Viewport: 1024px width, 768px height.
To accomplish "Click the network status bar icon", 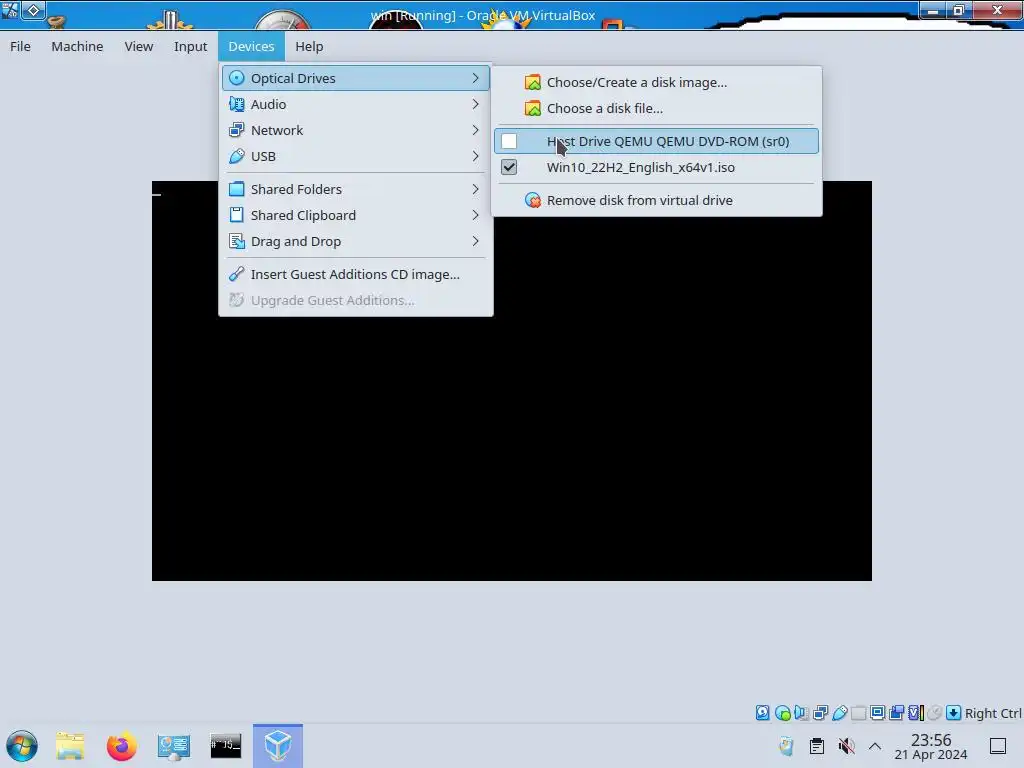I will [821, 712].
